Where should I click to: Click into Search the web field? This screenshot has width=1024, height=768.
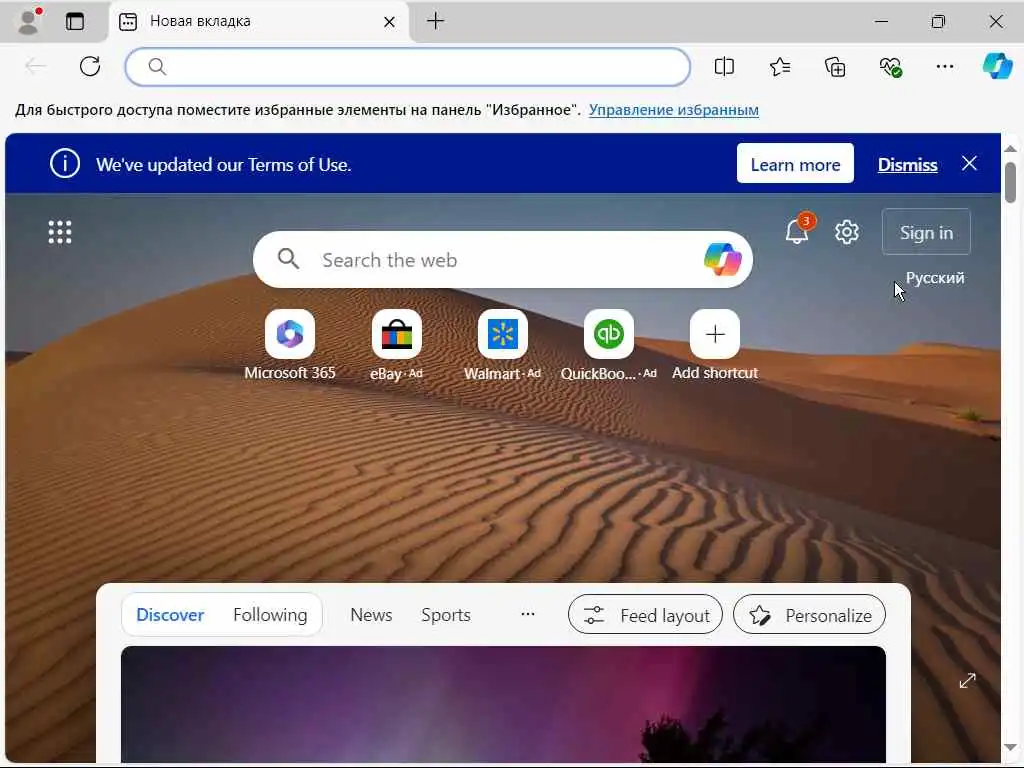tap(502, 260)
